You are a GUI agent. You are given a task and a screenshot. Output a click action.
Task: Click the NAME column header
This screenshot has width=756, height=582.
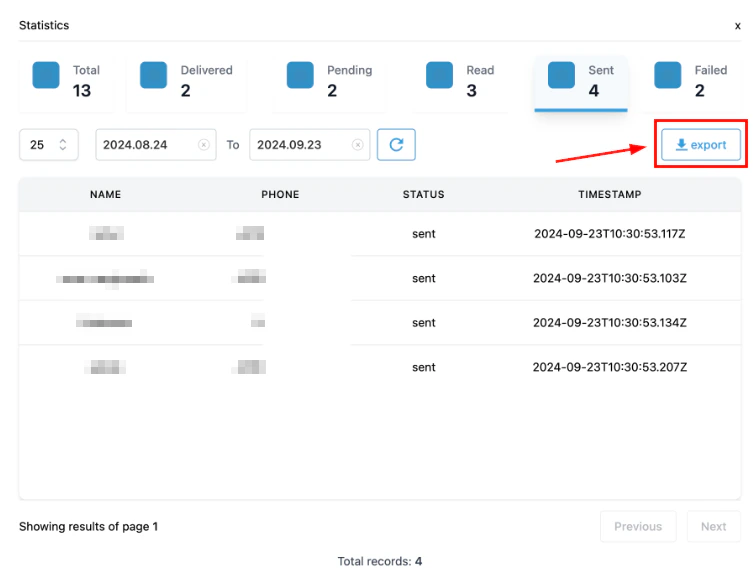106,194
